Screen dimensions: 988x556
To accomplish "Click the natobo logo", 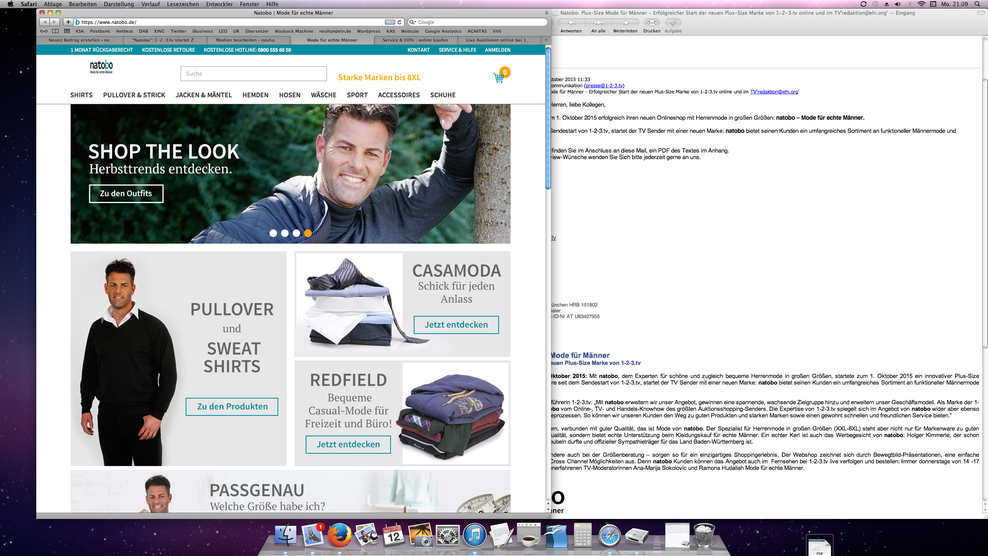I will click(x=101, y=67).
